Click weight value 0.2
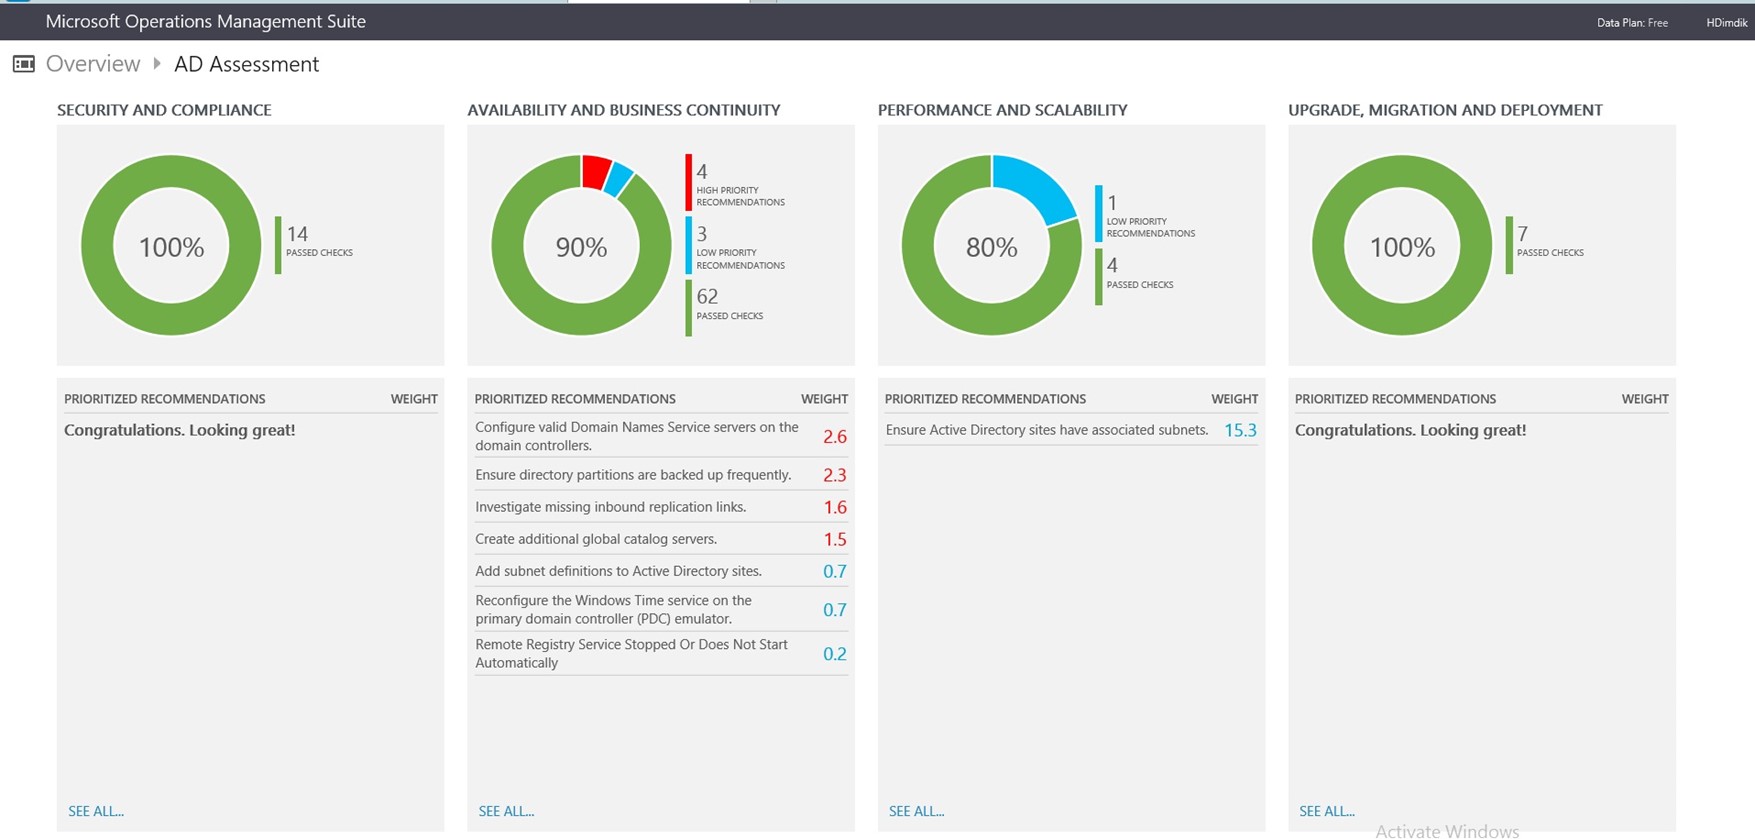Screen dimensions: 1755x839 (x=835, y=654)
